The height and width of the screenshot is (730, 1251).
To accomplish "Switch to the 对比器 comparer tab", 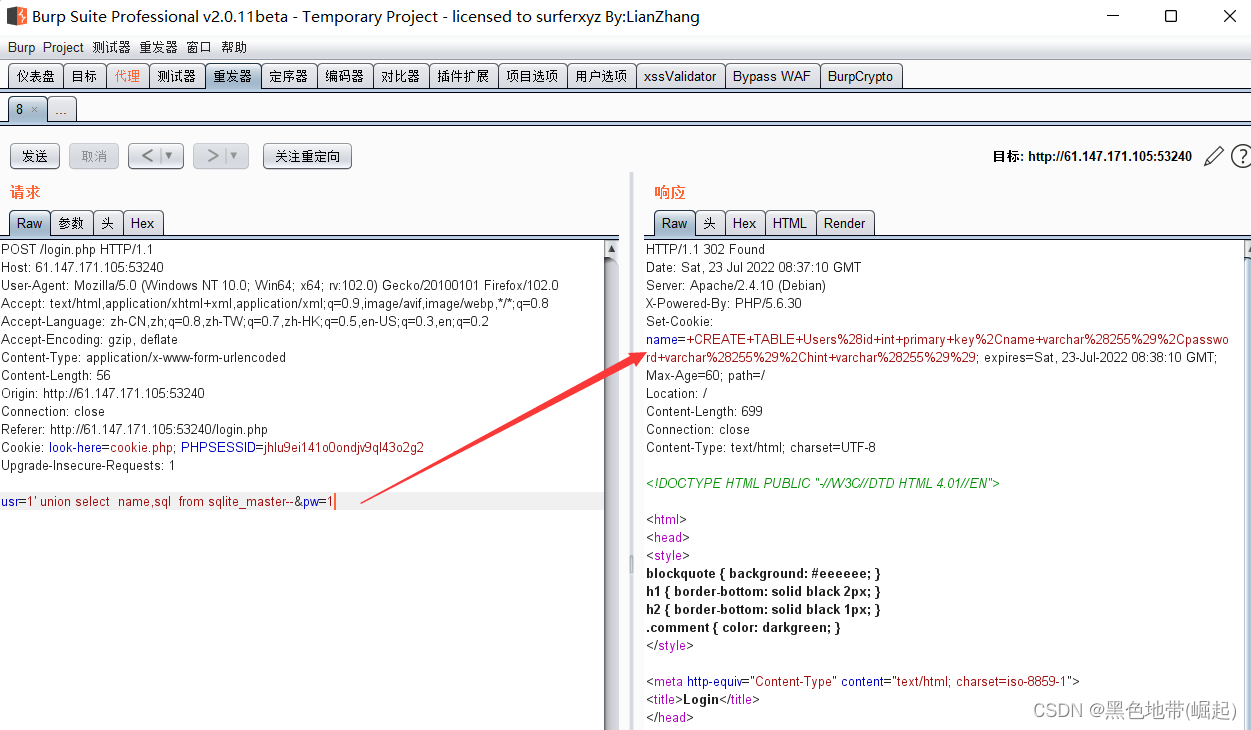I will click(400, 76).
